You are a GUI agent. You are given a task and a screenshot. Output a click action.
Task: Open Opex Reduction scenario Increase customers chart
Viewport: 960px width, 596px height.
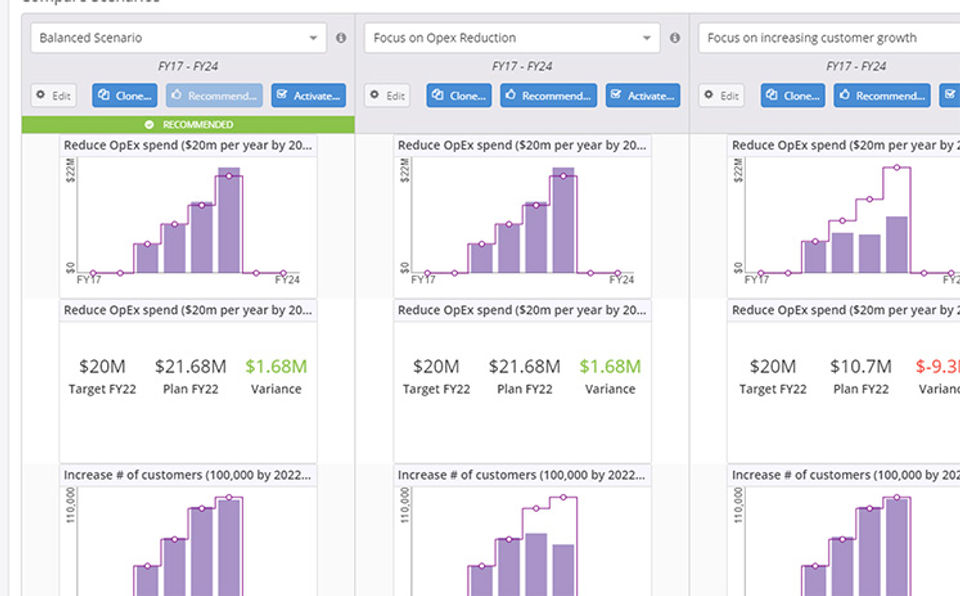pyautogui.click(x=522, y=540)
